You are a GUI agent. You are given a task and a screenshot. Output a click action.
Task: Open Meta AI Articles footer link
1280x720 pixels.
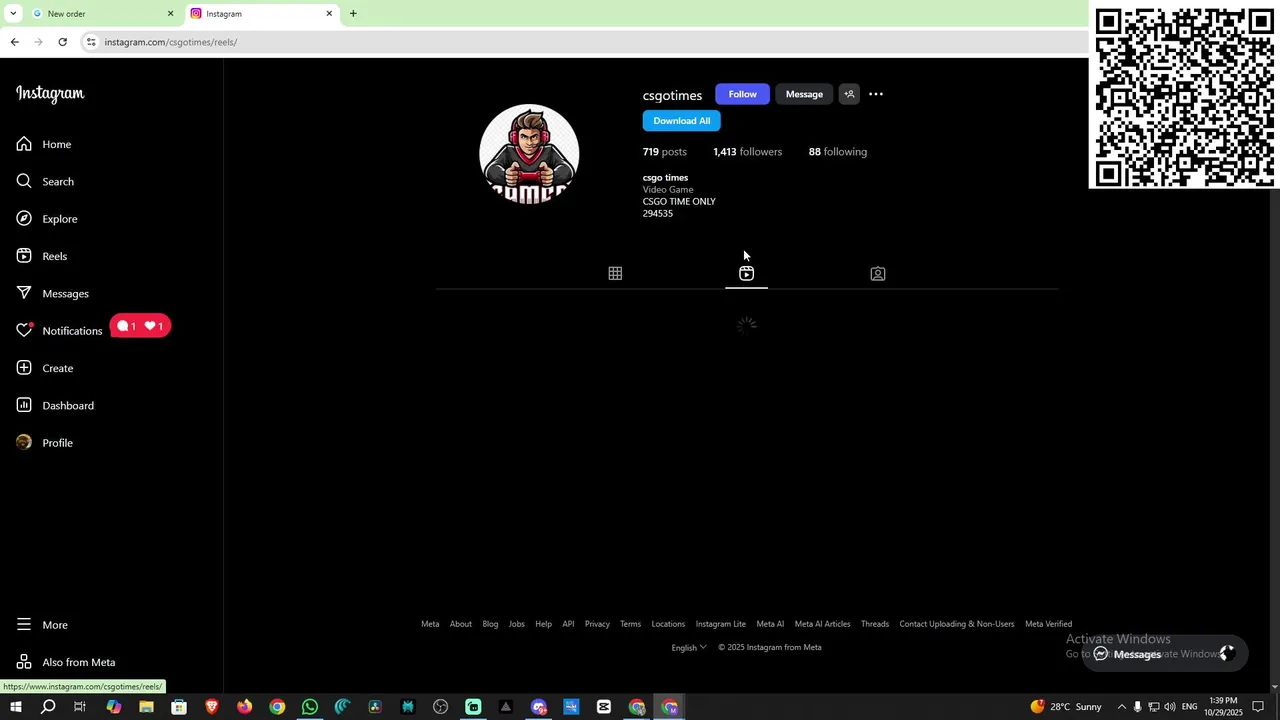click(x=822, y=624)
